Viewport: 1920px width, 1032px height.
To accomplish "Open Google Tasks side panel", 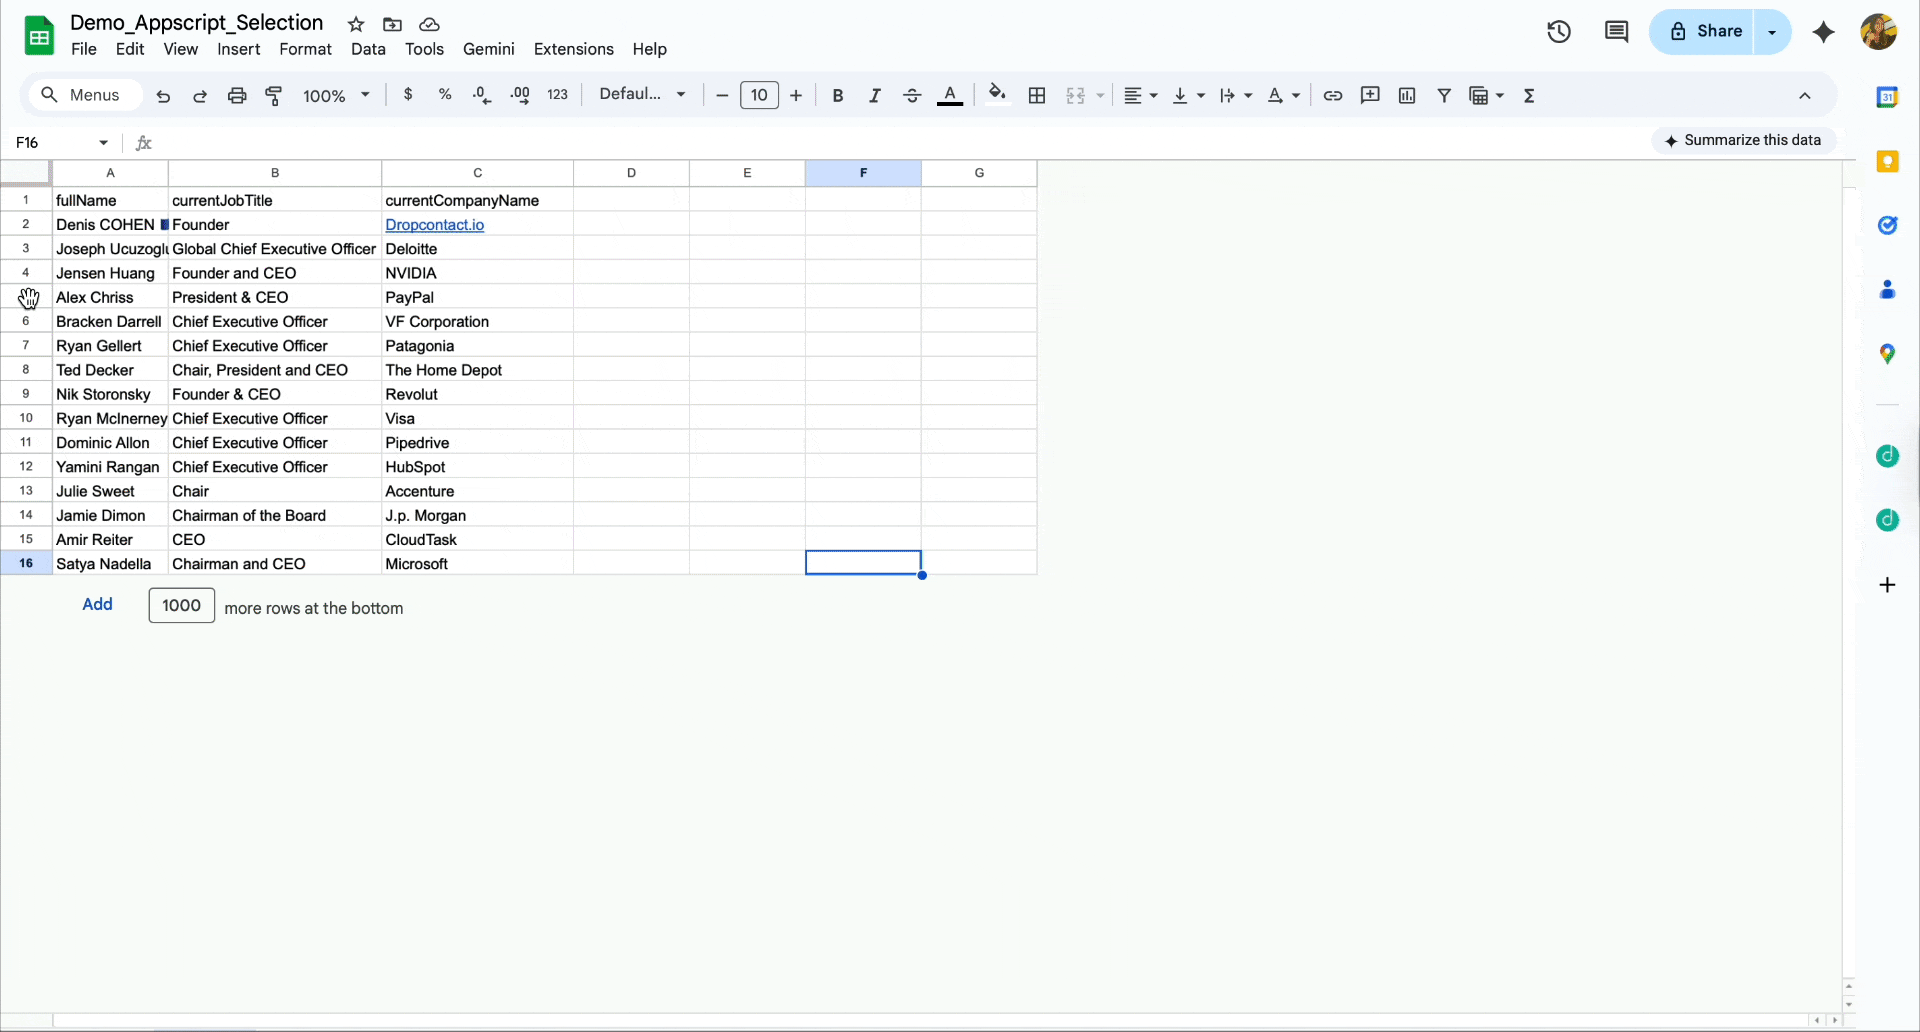I will [x=1887, y=225].
